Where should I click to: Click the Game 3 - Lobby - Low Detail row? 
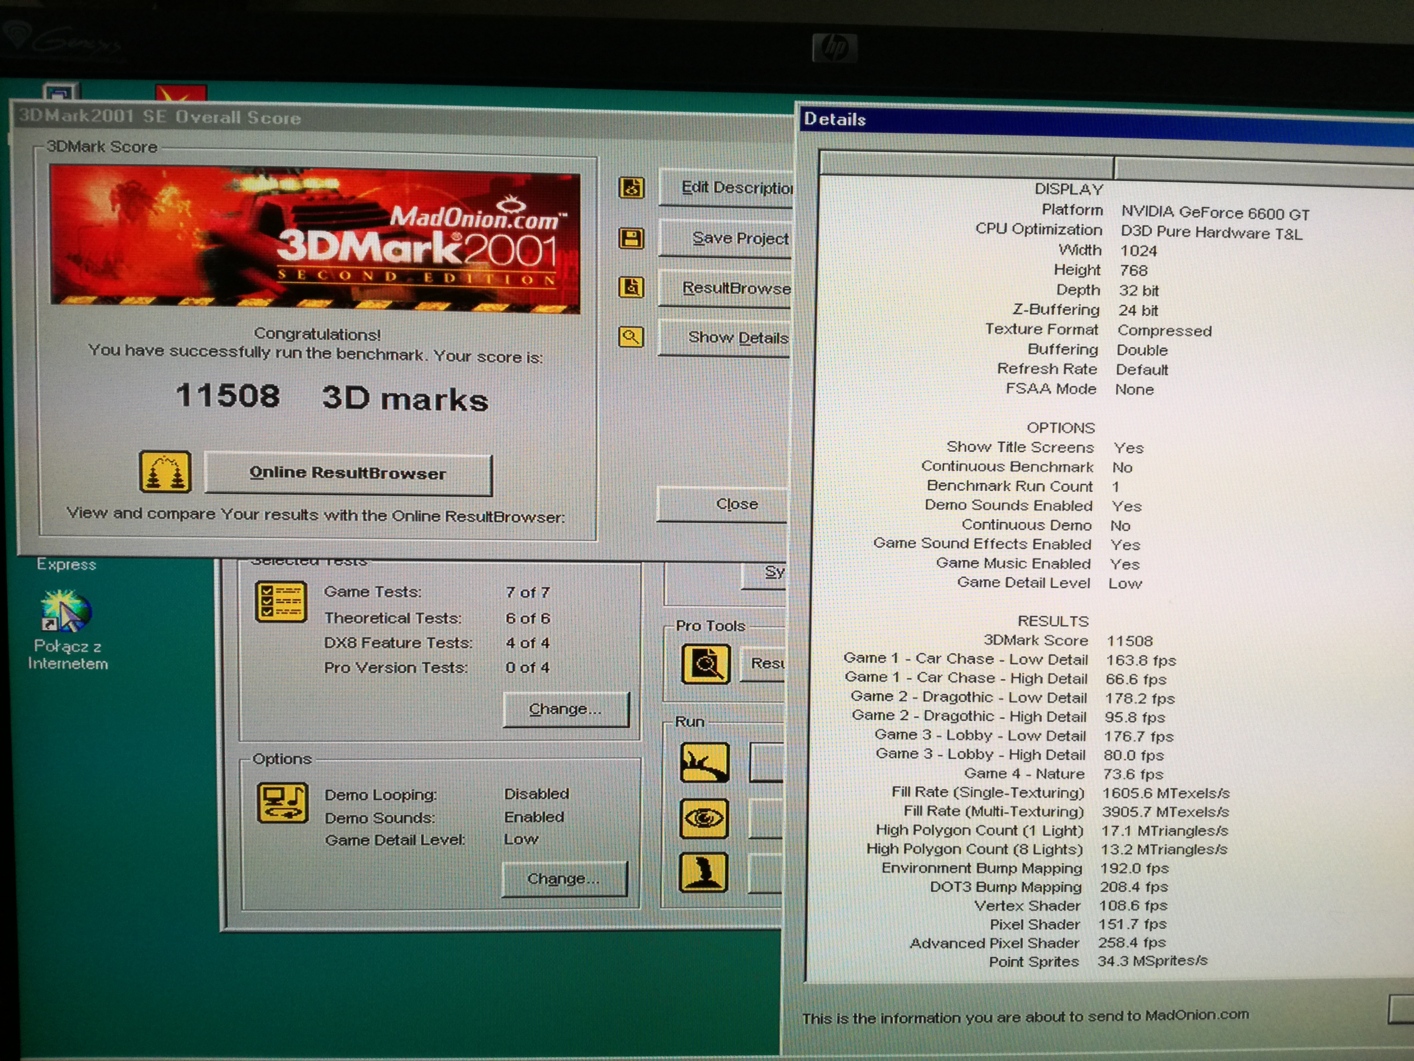click(1024, 735)
